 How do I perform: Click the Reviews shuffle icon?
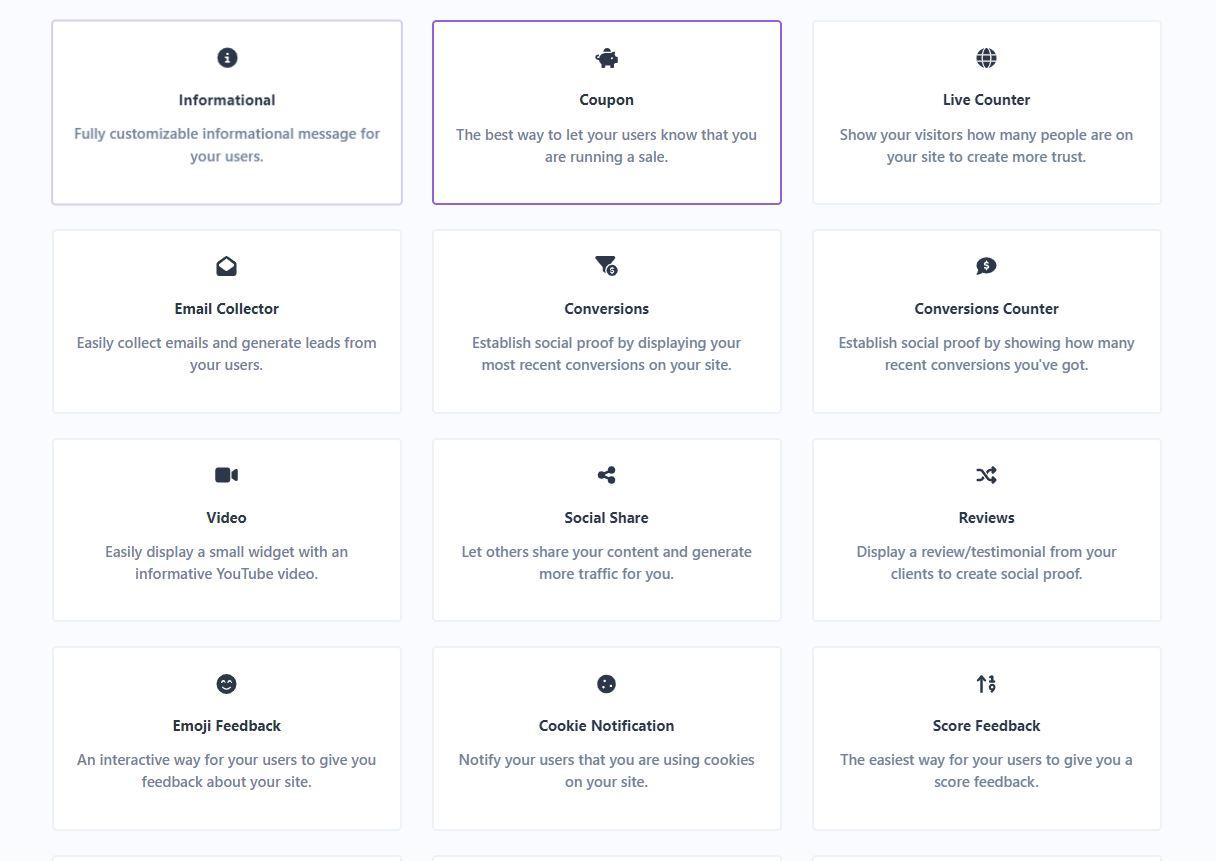[986, 475]
